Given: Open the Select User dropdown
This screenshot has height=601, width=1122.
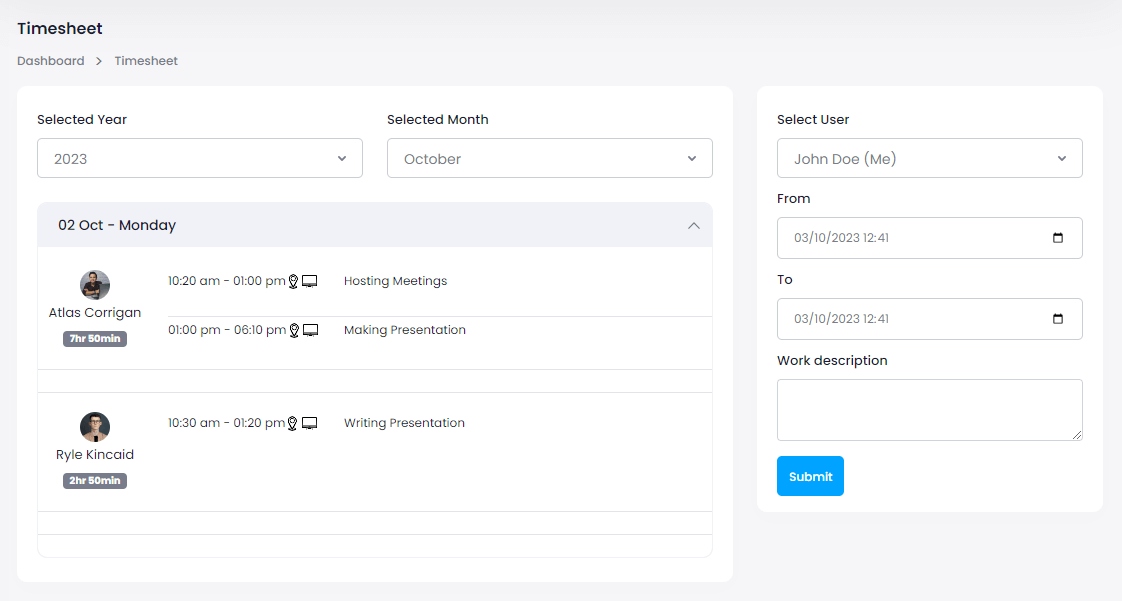Looking at the screenshot, I should [x=929, y=159].
